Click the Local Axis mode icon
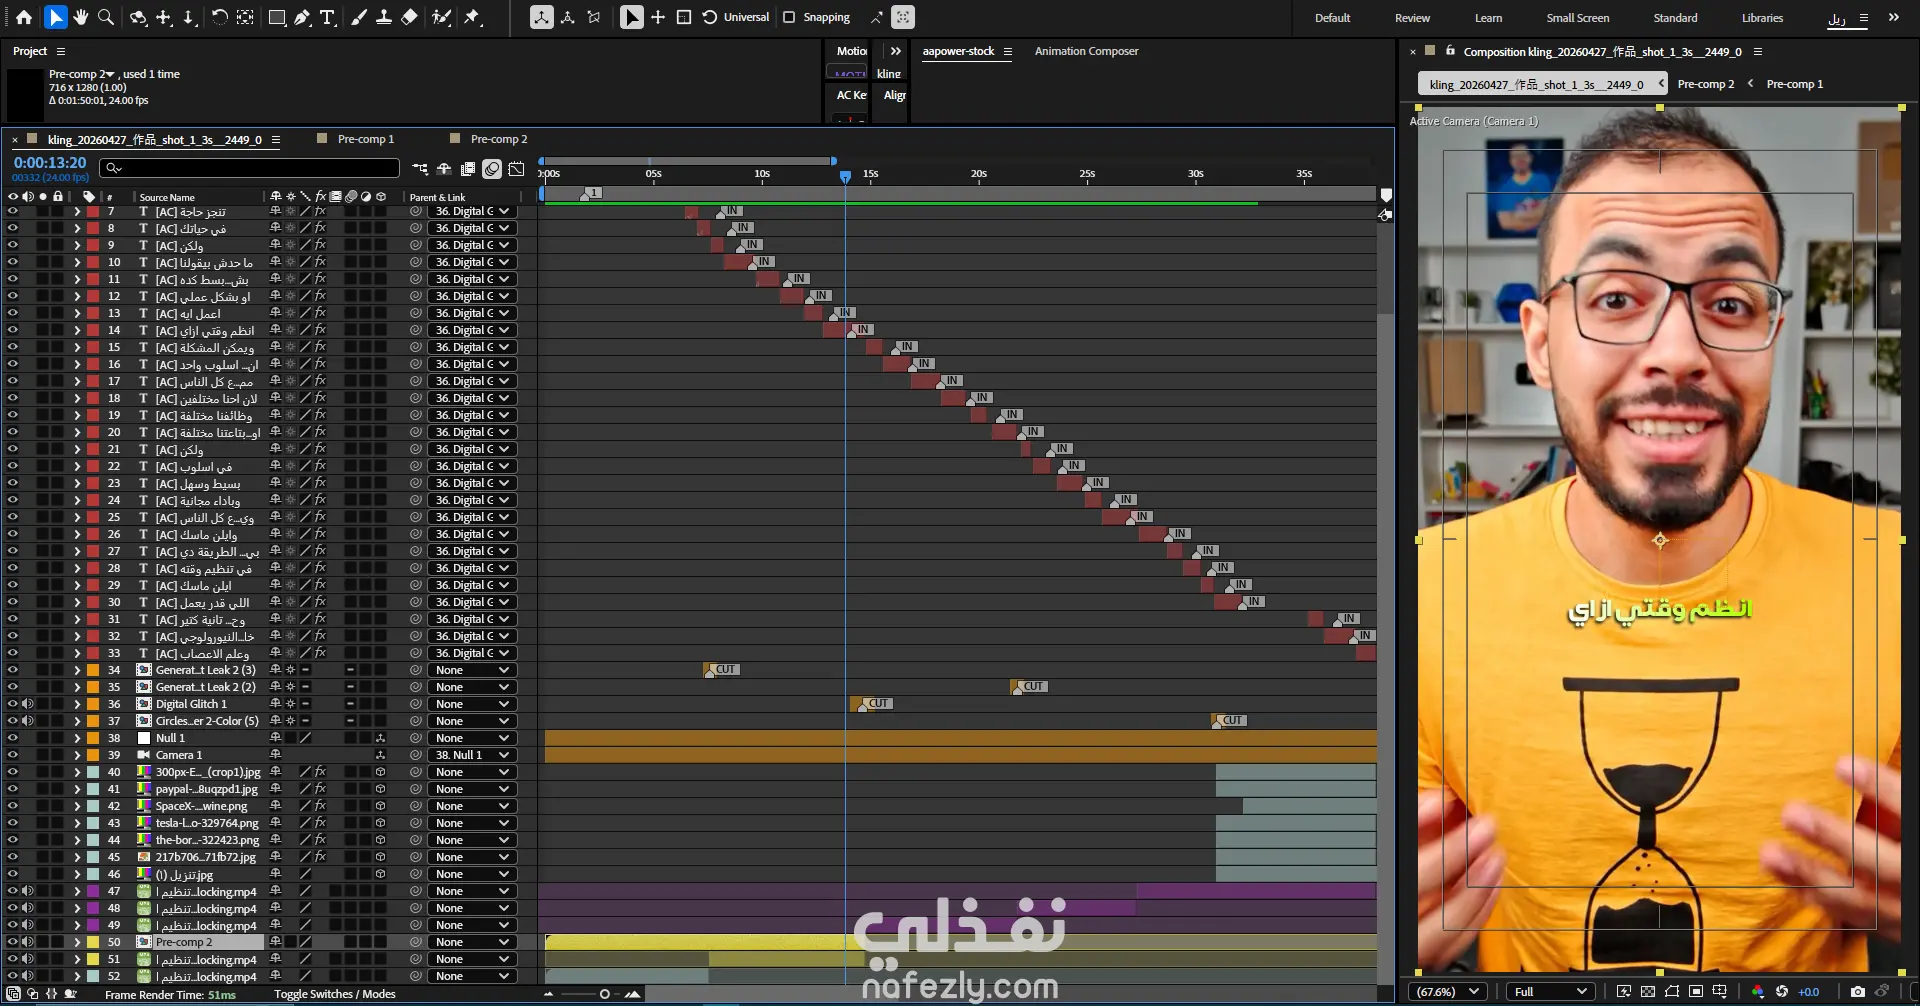This screenshot has width=1920, height=1006. (x=541, y=17)
